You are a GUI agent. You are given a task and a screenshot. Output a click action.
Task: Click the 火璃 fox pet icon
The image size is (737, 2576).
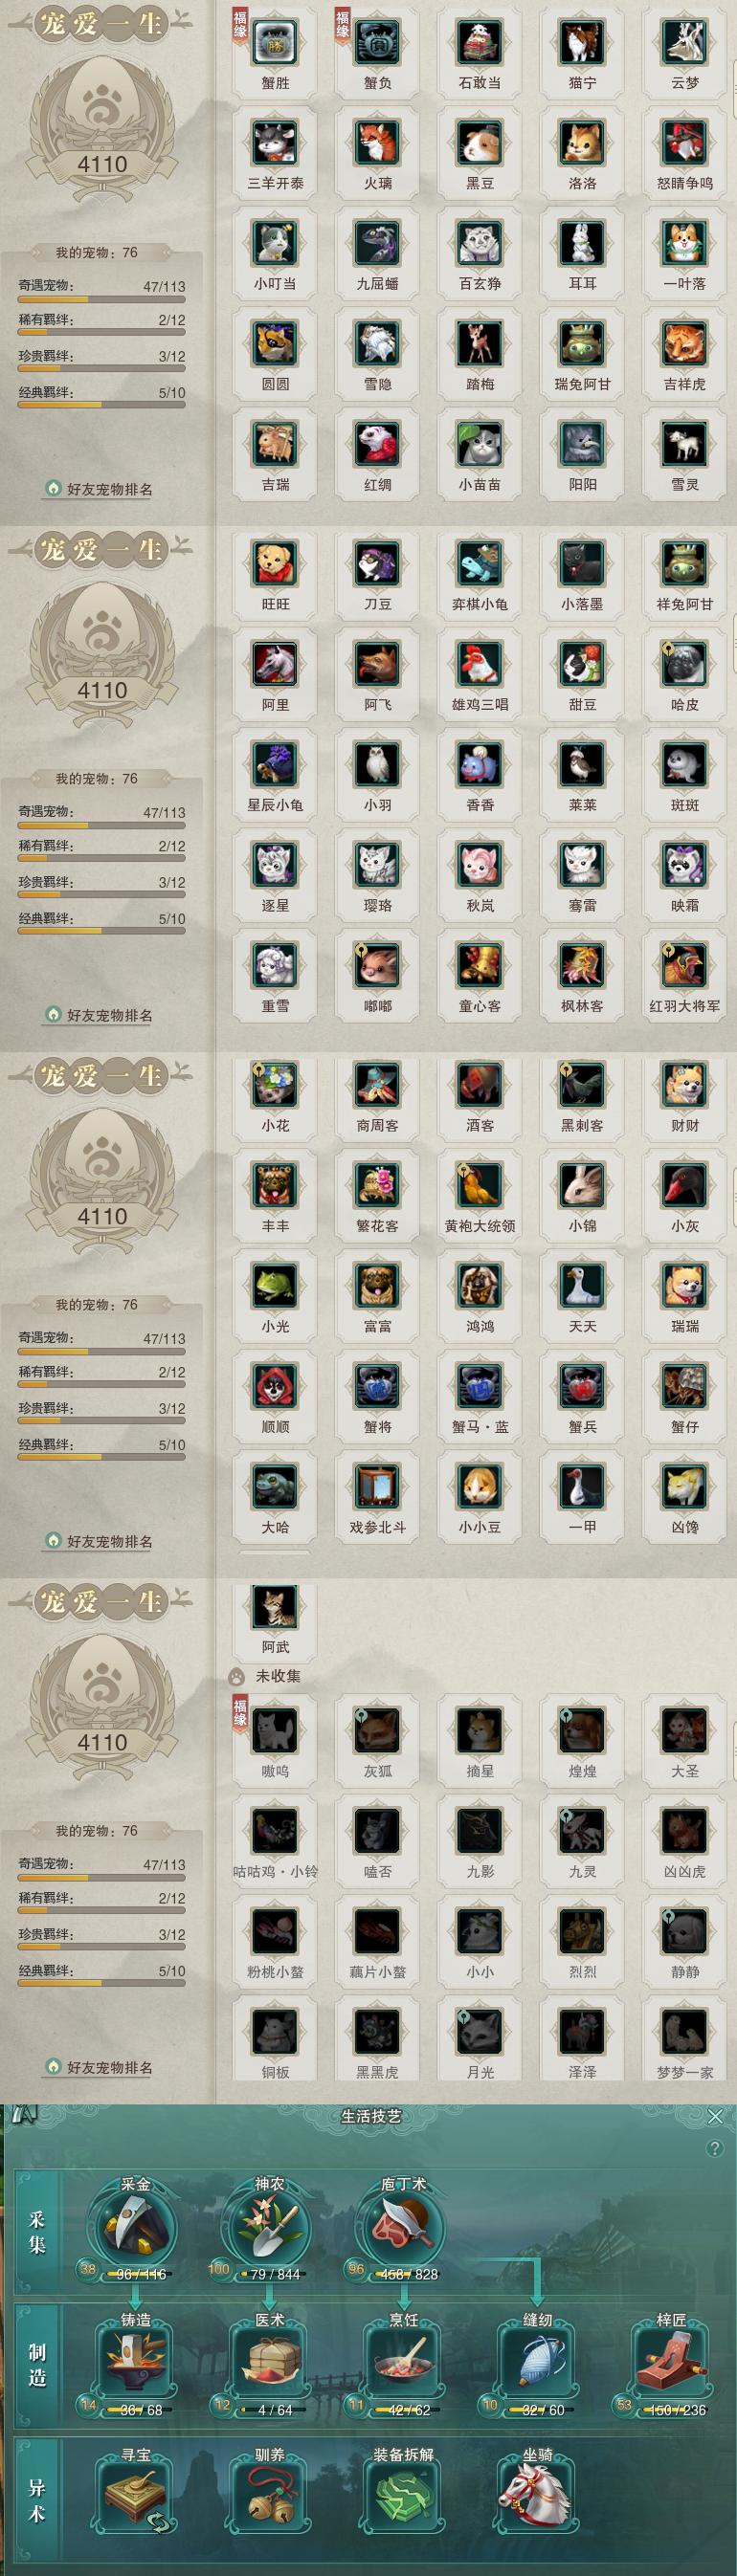pyautogui.click(x=377, y=142)
